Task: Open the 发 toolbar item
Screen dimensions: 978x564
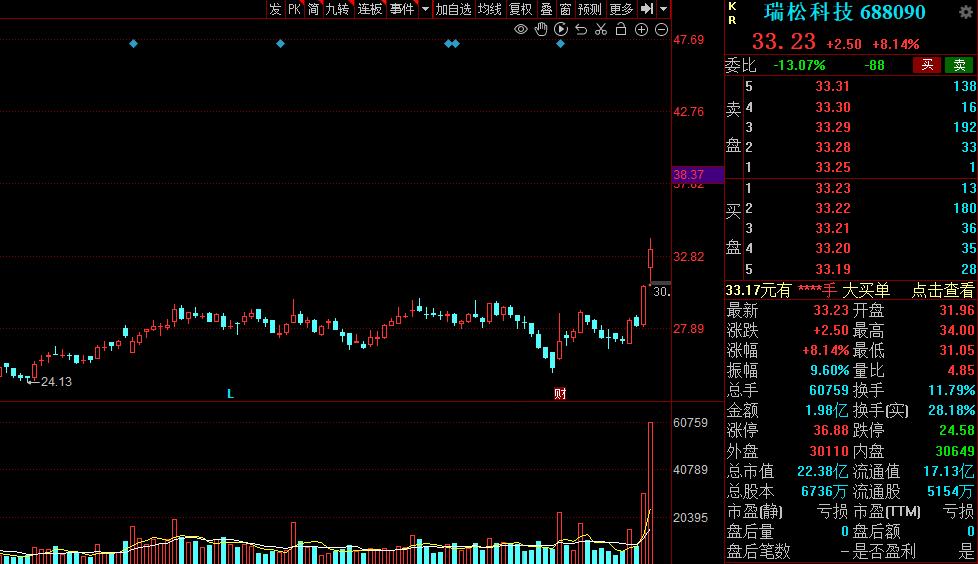Action: [275, 9]
